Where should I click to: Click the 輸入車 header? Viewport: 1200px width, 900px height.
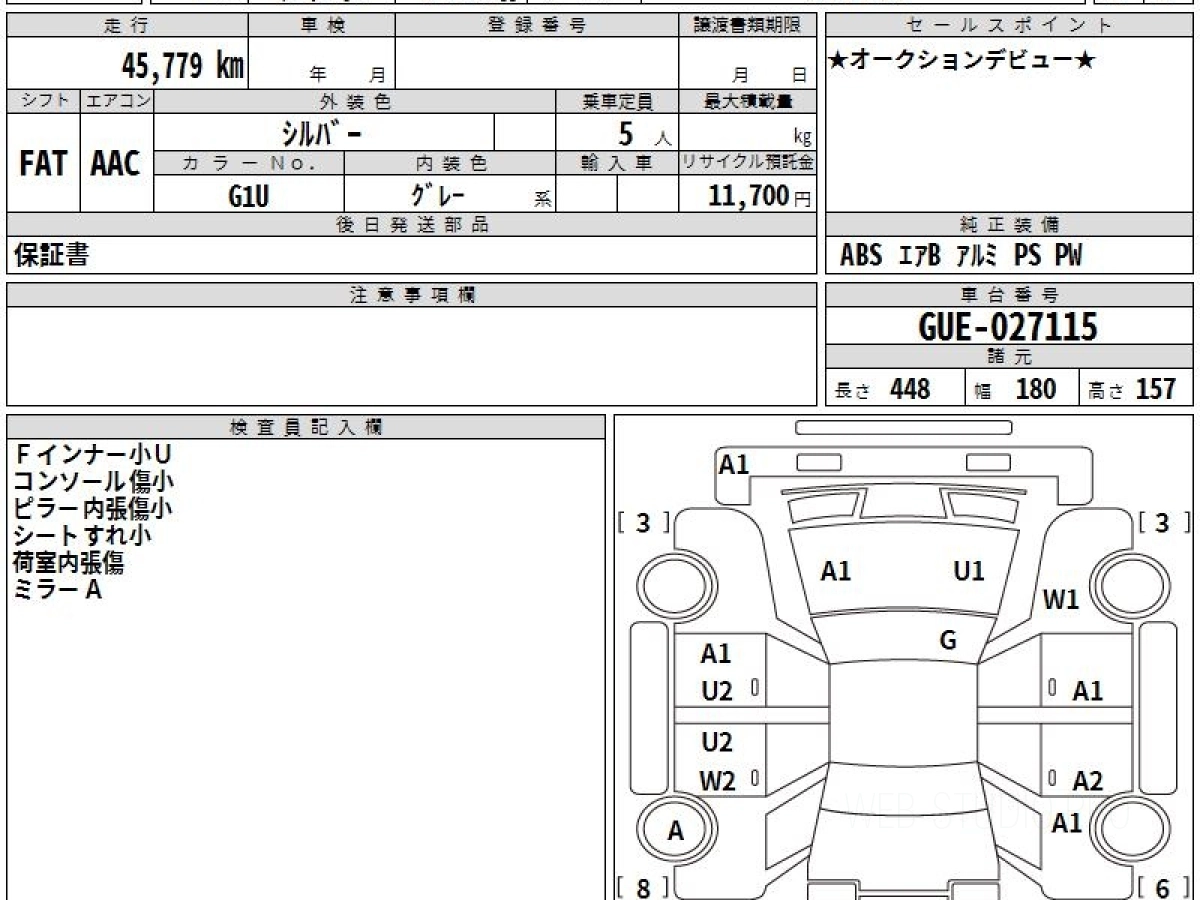point(617,163)
